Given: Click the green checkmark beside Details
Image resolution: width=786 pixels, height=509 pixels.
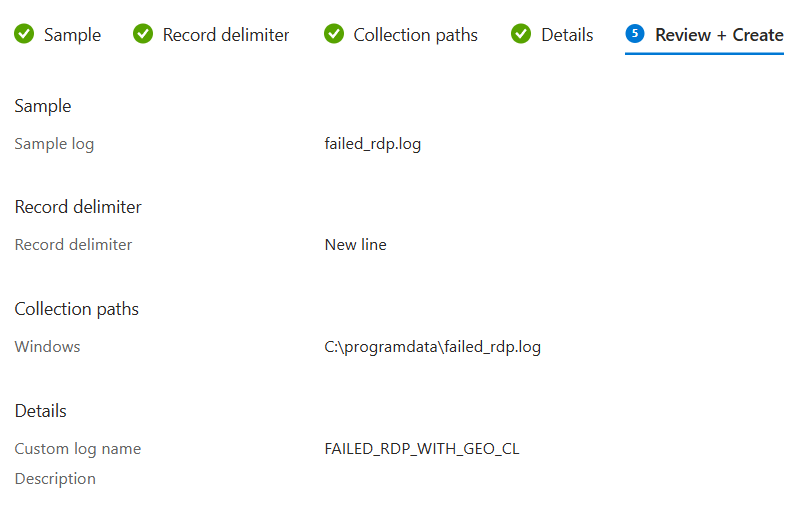Looking at the screenshot, I should [x=521, y=34].
